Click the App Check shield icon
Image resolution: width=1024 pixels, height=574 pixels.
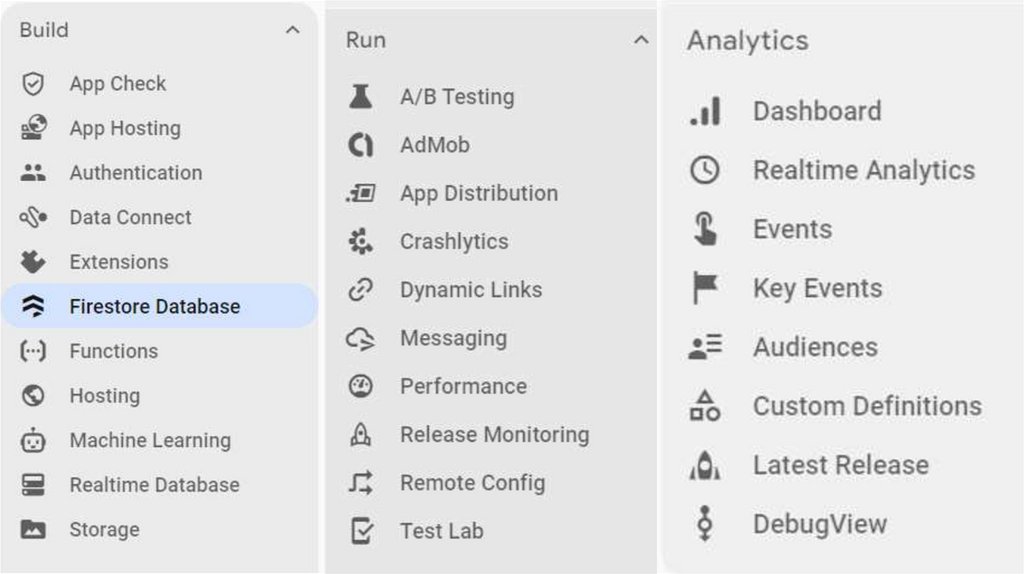[33, 84]
